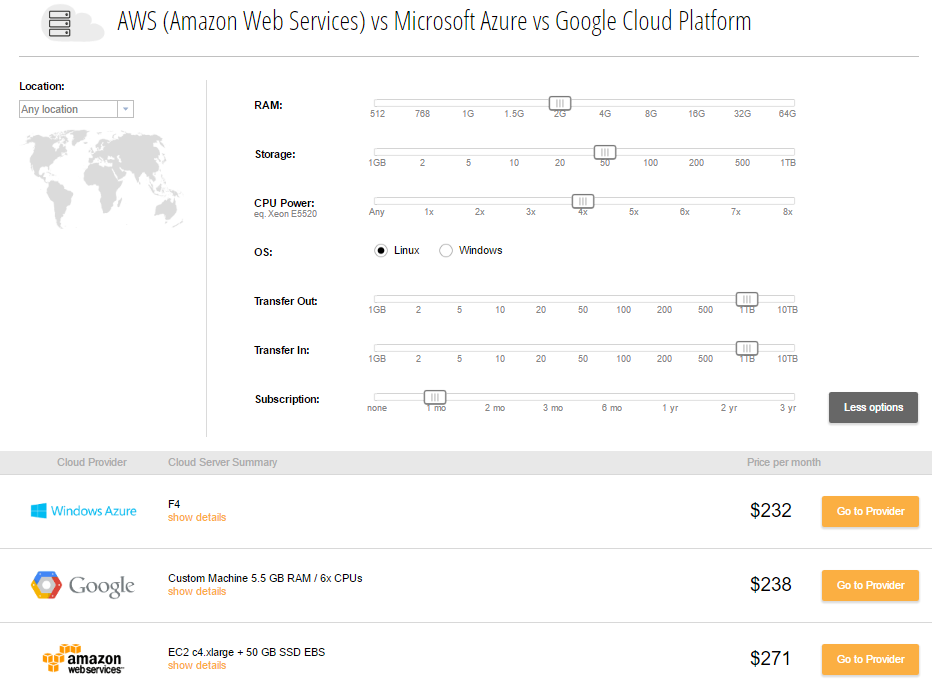Click the Transfer Out slider handle
Viewport: 932px width, 692px height.
pos(747,299)
